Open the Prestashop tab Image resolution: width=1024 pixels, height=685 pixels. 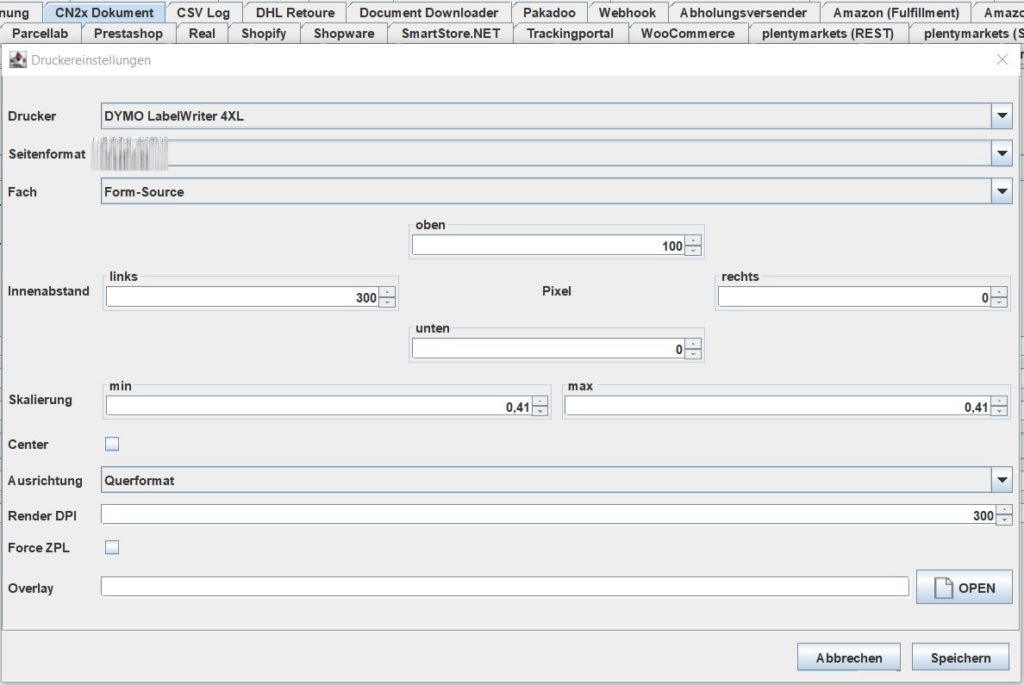(x=128, y=33)
